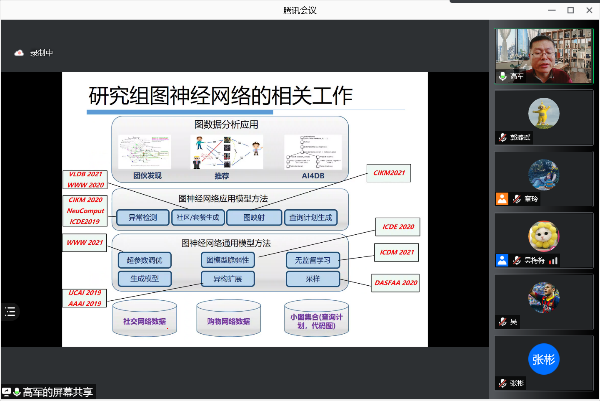Click the muted mic icon on the cat flower avatar tile
Image resolution: width=600 pixels, height=401 pixels.
coord(517,260)
